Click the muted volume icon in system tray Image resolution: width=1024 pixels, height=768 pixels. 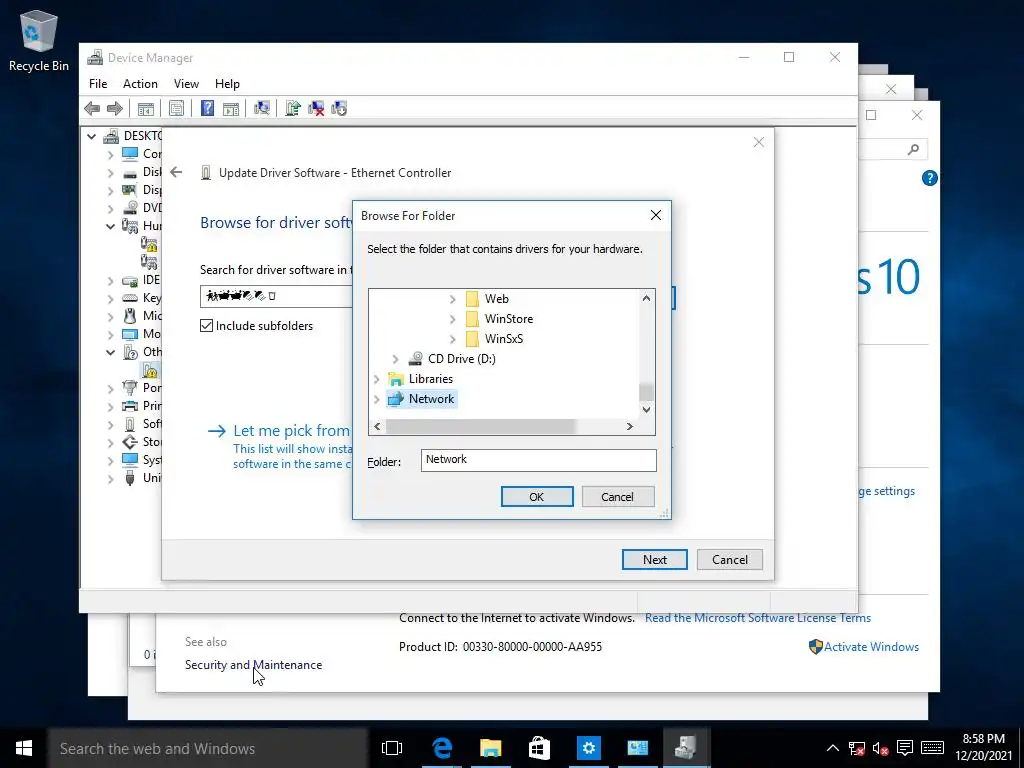coord(880,748)
